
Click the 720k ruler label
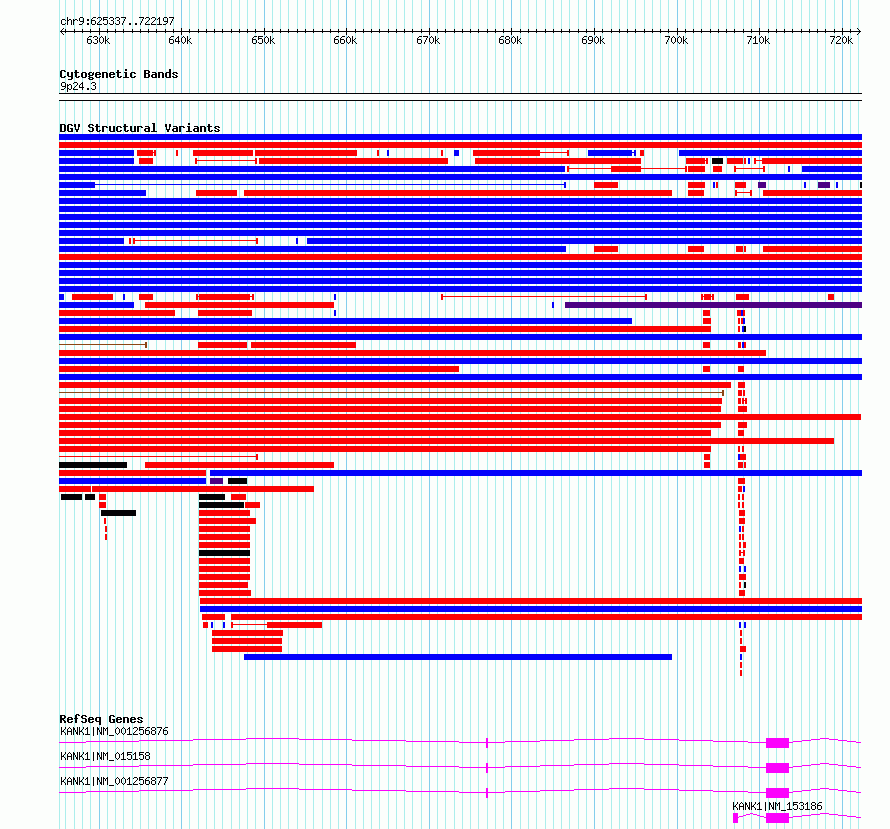[841, 41]
